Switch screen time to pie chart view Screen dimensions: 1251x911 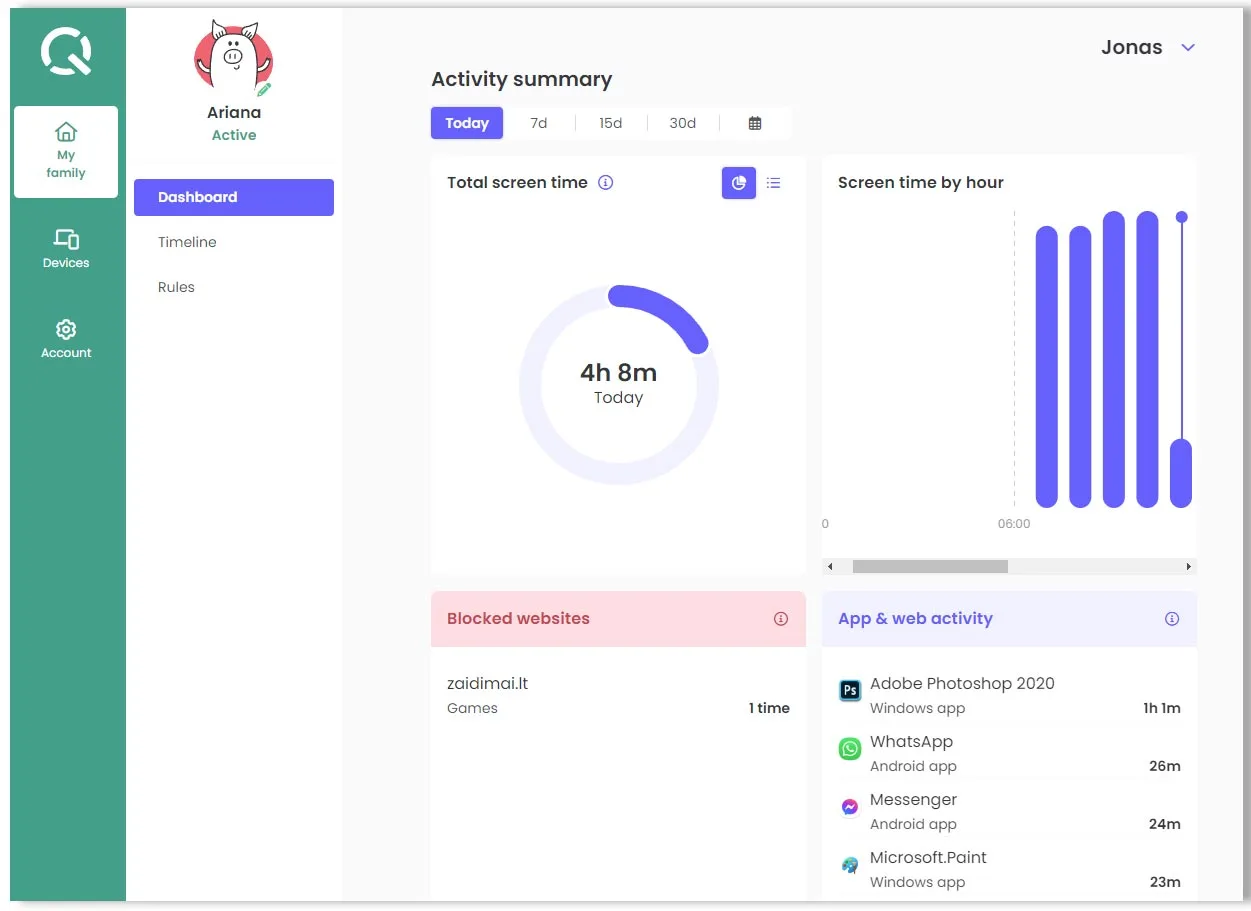tap(739, 183)
